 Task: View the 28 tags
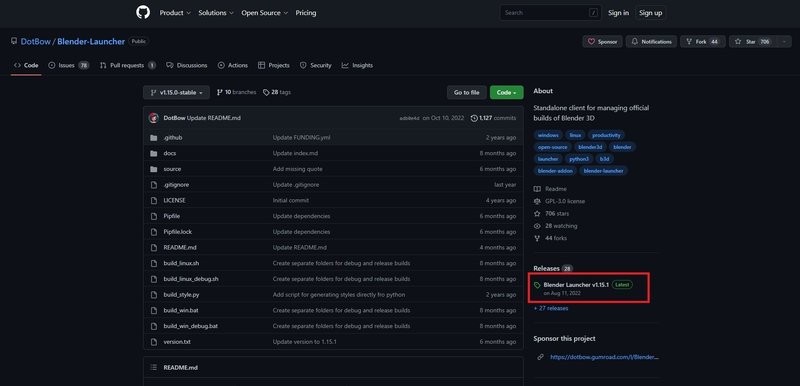[x=277, y=92]
